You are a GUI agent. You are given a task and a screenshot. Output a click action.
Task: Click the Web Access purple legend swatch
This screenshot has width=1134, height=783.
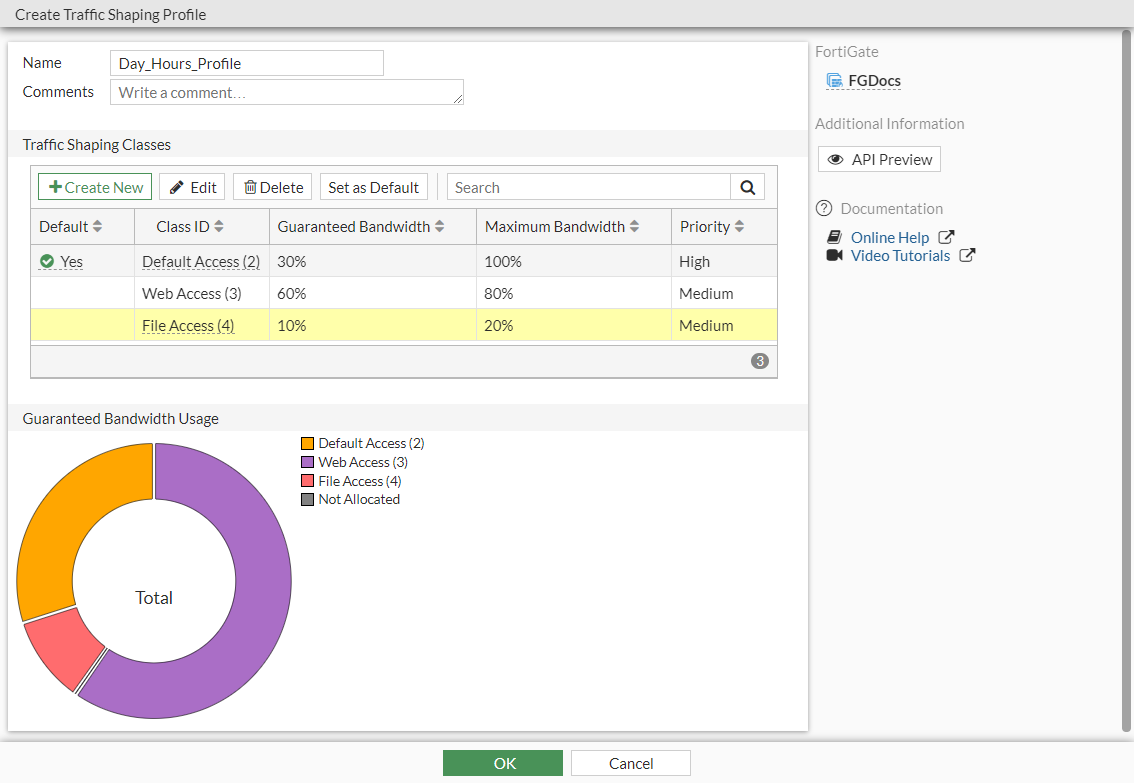[307, 461]
